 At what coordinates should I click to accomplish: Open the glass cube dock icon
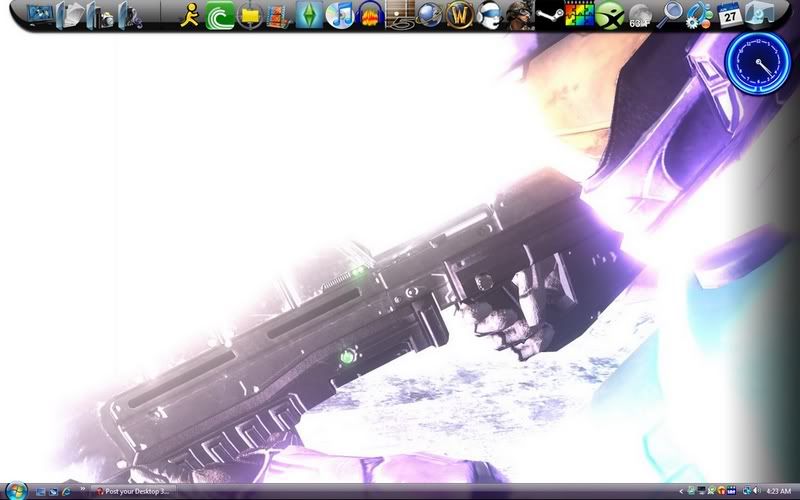coord(759,14)
